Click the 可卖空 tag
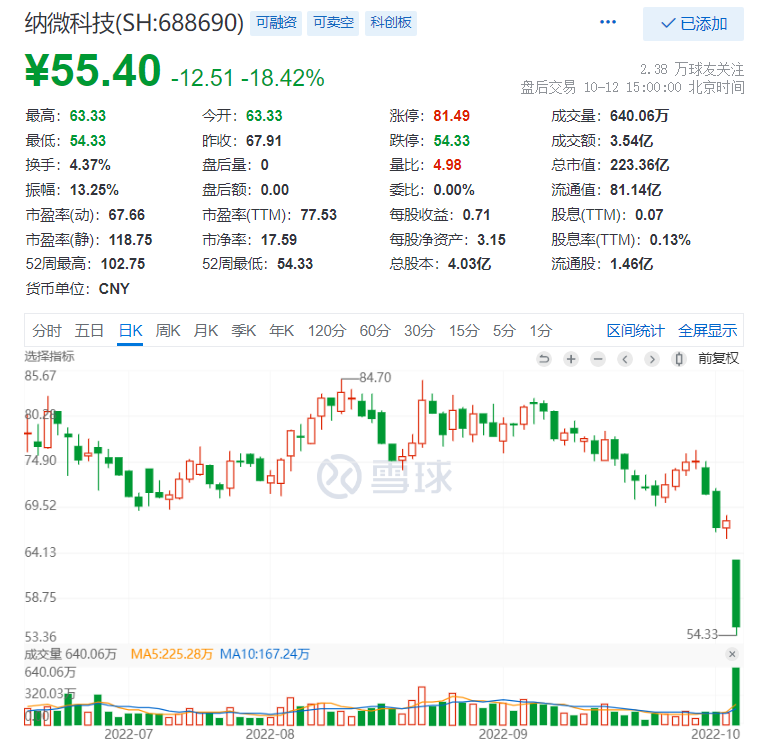757x744 pixels. (333, 23)
